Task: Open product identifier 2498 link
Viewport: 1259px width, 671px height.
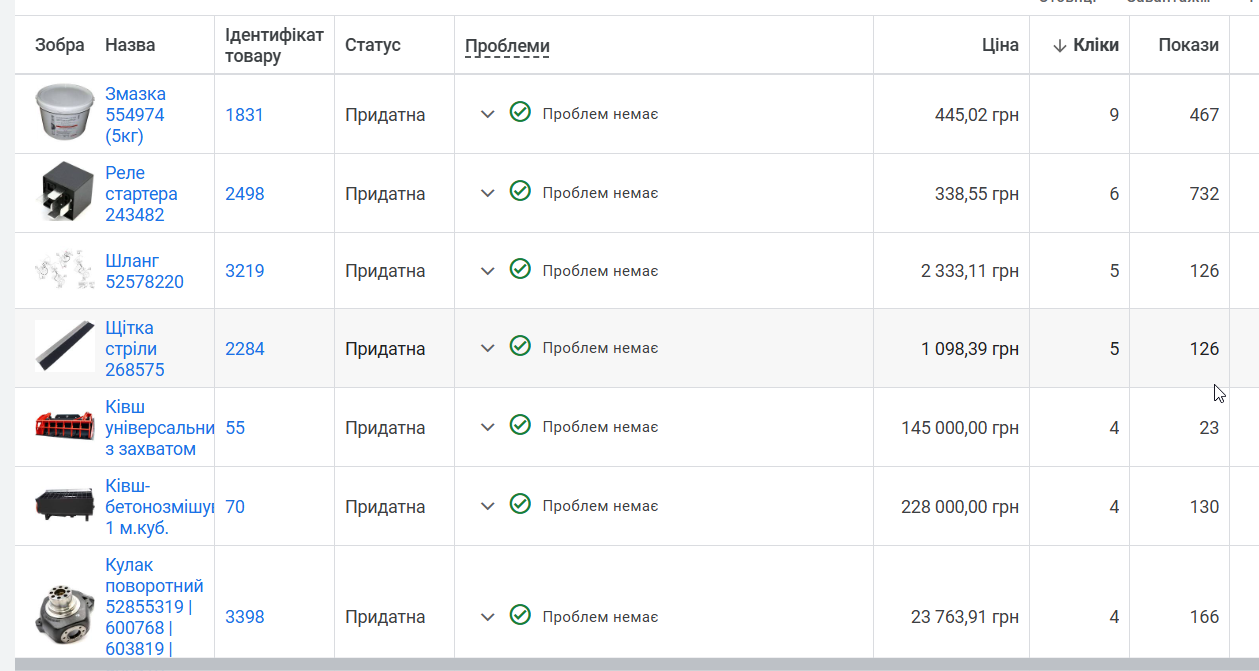Action: point(245,193)
